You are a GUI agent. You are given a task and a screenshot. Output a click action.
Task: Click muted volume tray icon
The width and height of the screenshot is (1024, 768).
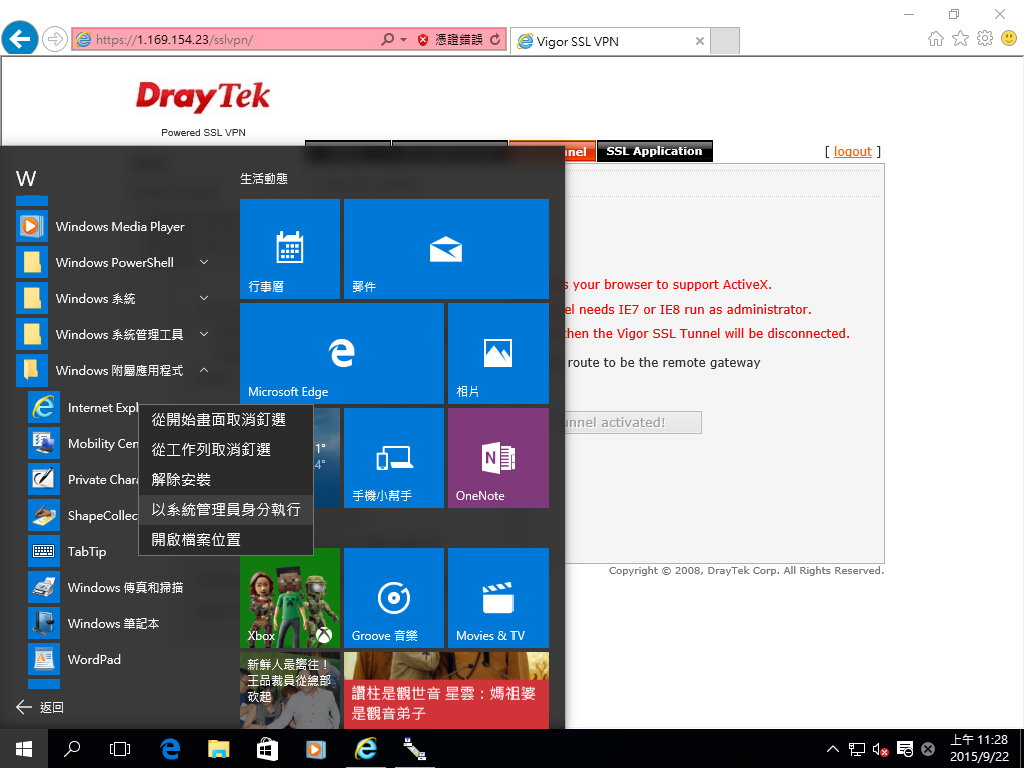(880, 749)
